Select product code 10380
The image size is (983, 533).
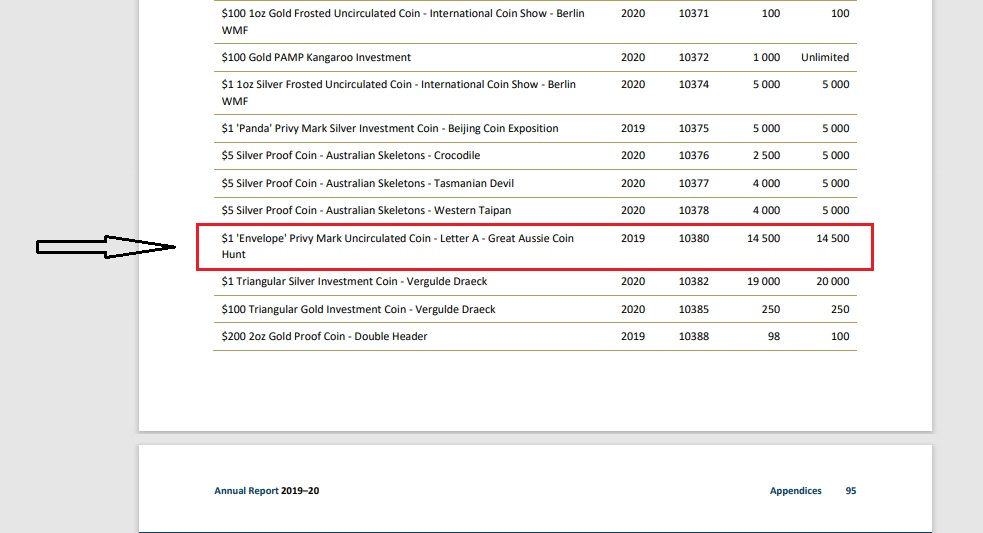[694, 238]
